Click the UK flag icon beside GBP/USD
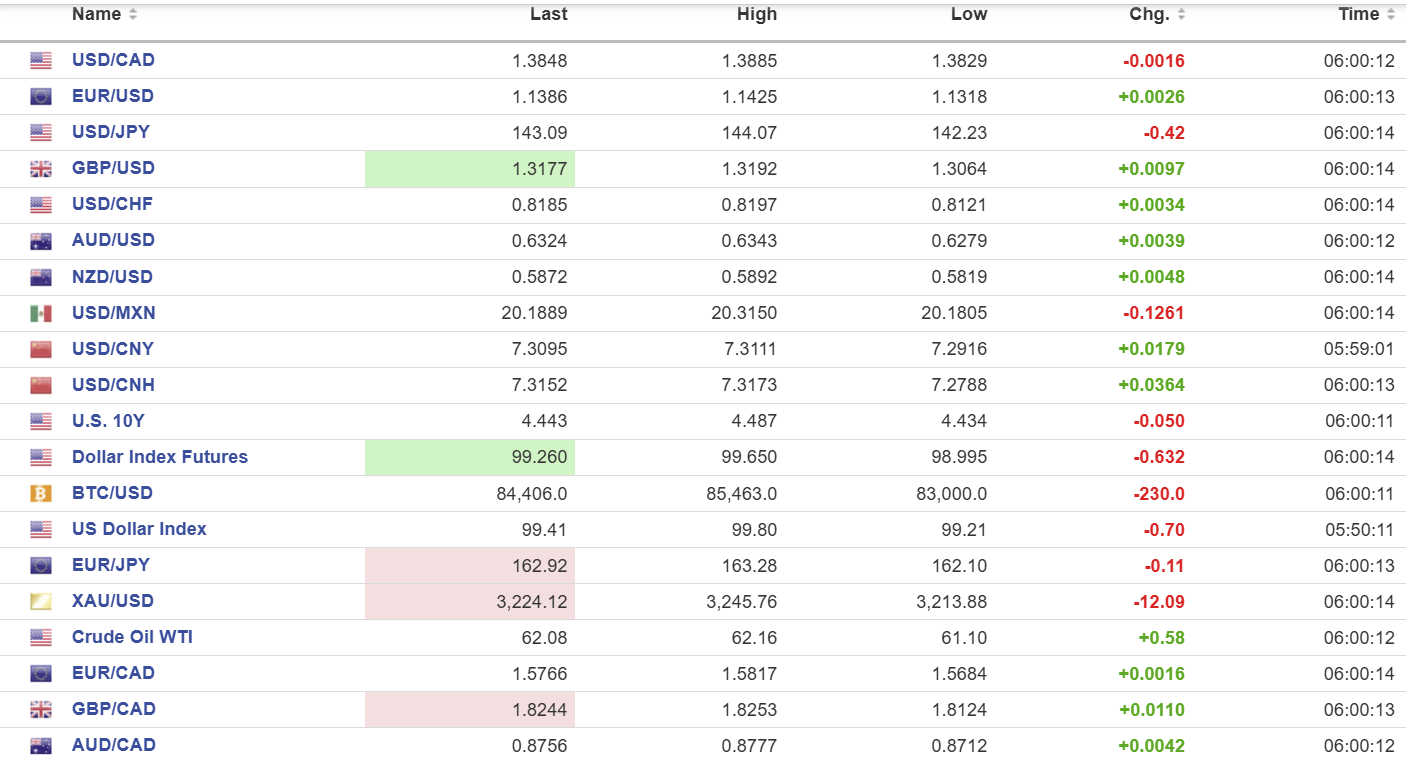Viewport: 1406px width, 760px height. coord(40,169)
